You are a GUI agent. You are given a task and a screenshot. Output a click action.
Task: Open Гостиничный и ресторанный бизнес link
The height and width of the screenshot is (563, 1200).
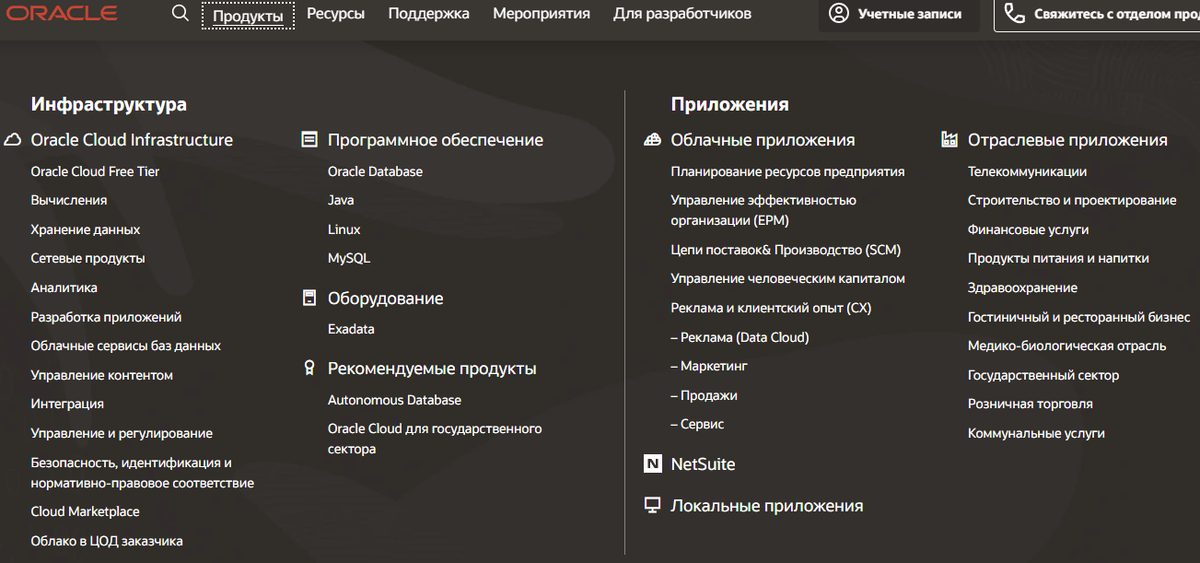pos(1079,317)
